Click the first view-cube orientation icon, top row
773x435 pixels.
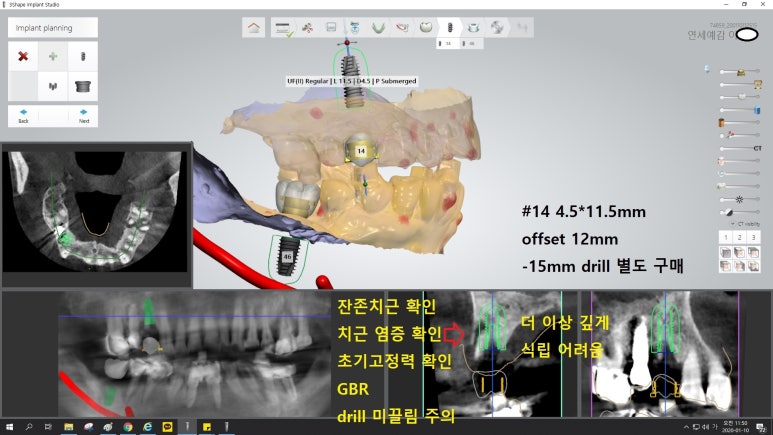[x=726, y=253]
